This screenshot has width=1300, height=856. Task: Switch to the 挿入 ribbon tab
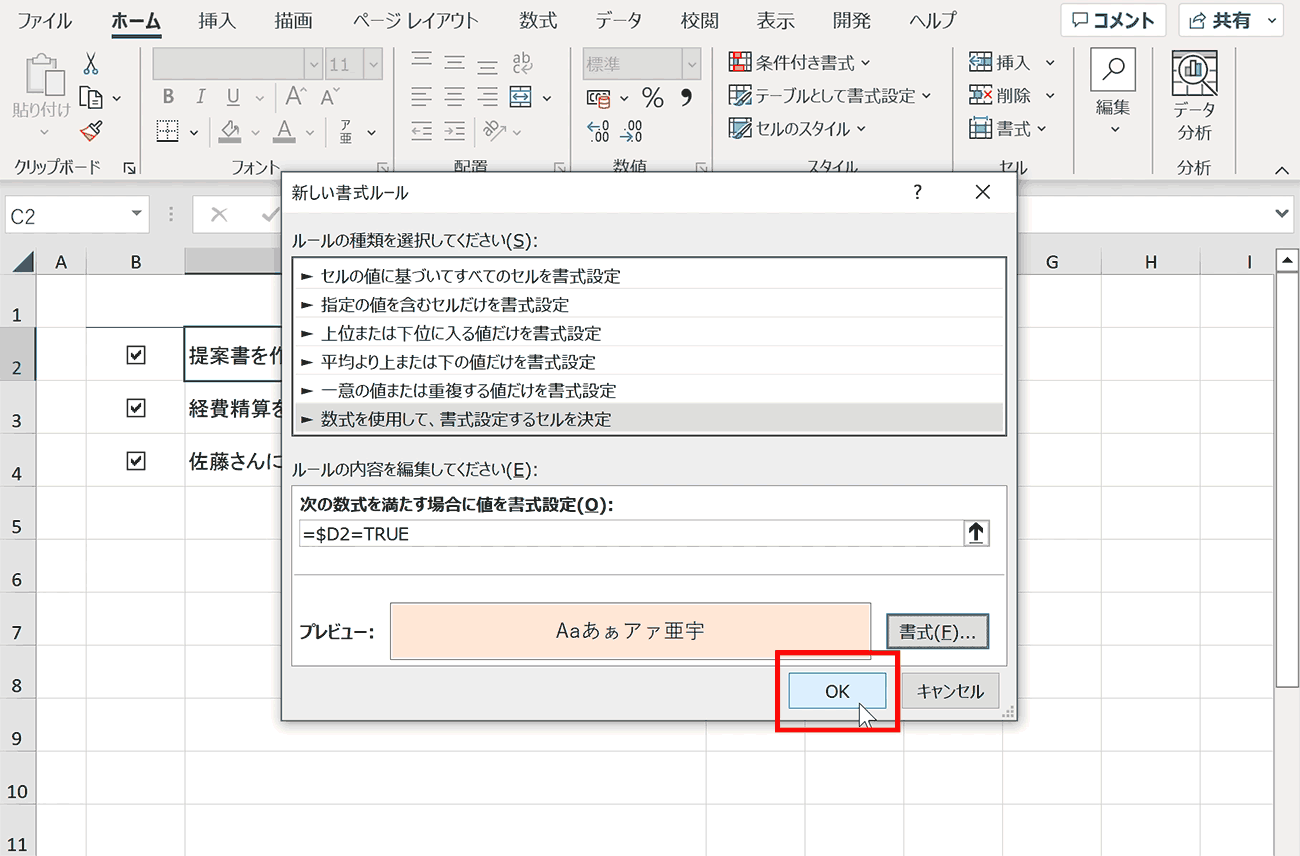click(218, 20)
